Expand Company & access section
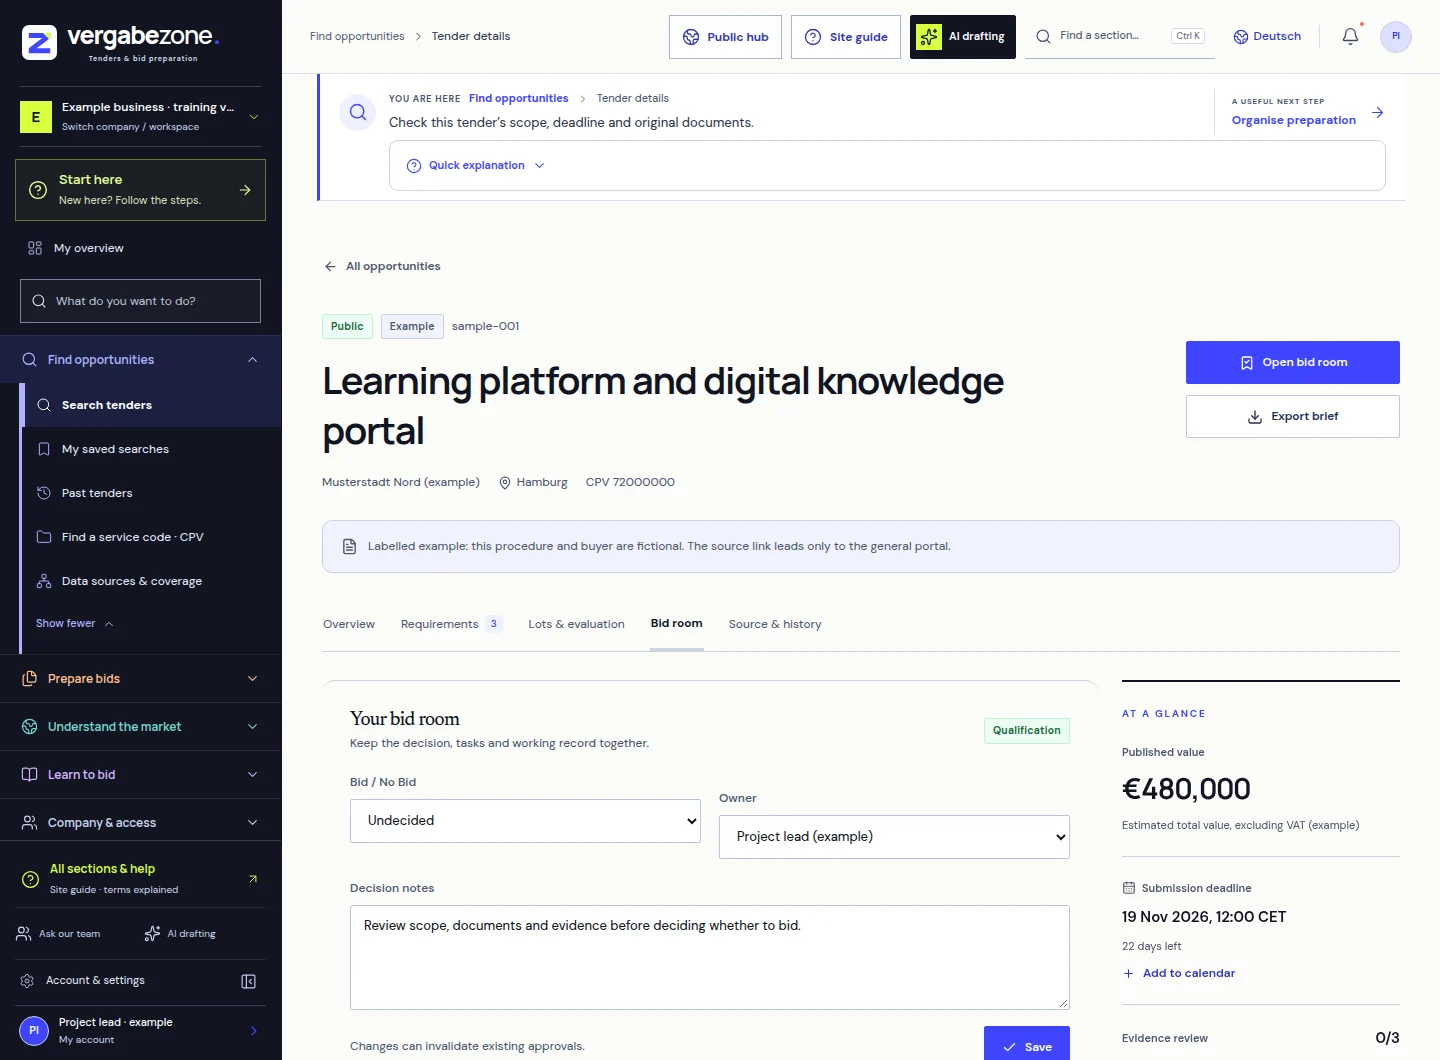Viewport: 1440px width, 1060px height. tap(141, 823)
